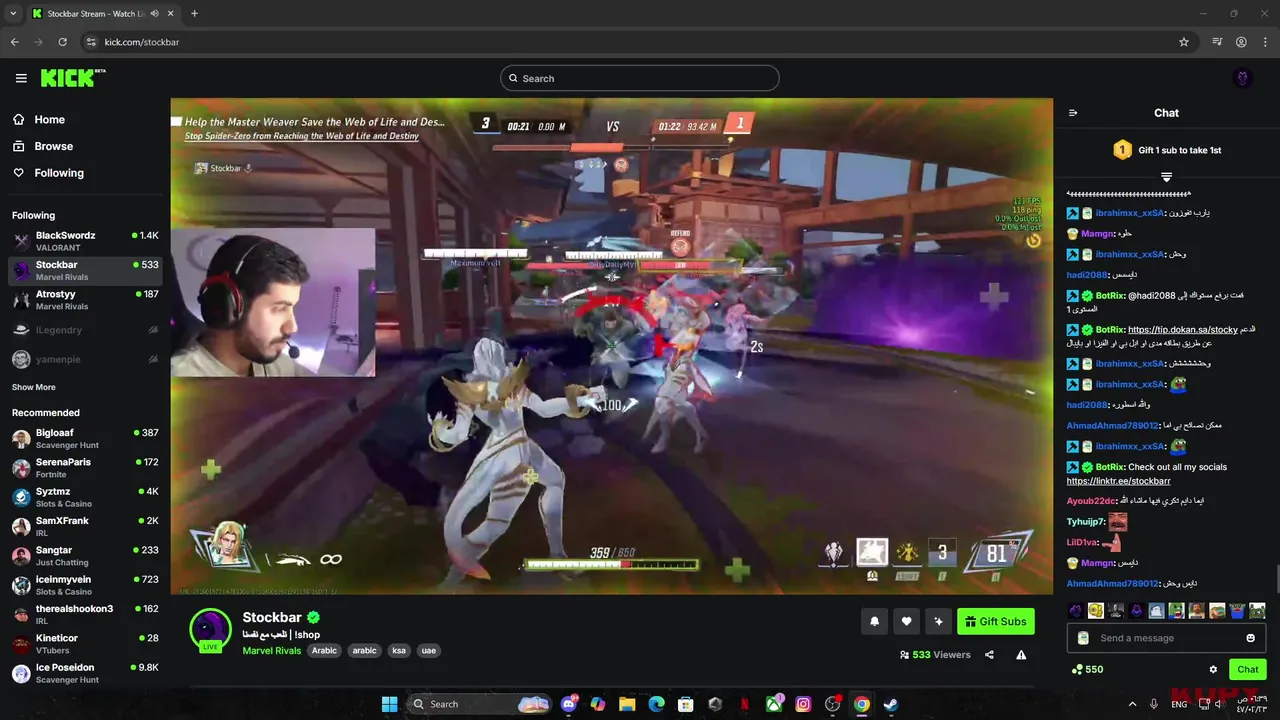The image size is (1280, 720).
Task: Click the chat message input field
Action: [1166, 638]
